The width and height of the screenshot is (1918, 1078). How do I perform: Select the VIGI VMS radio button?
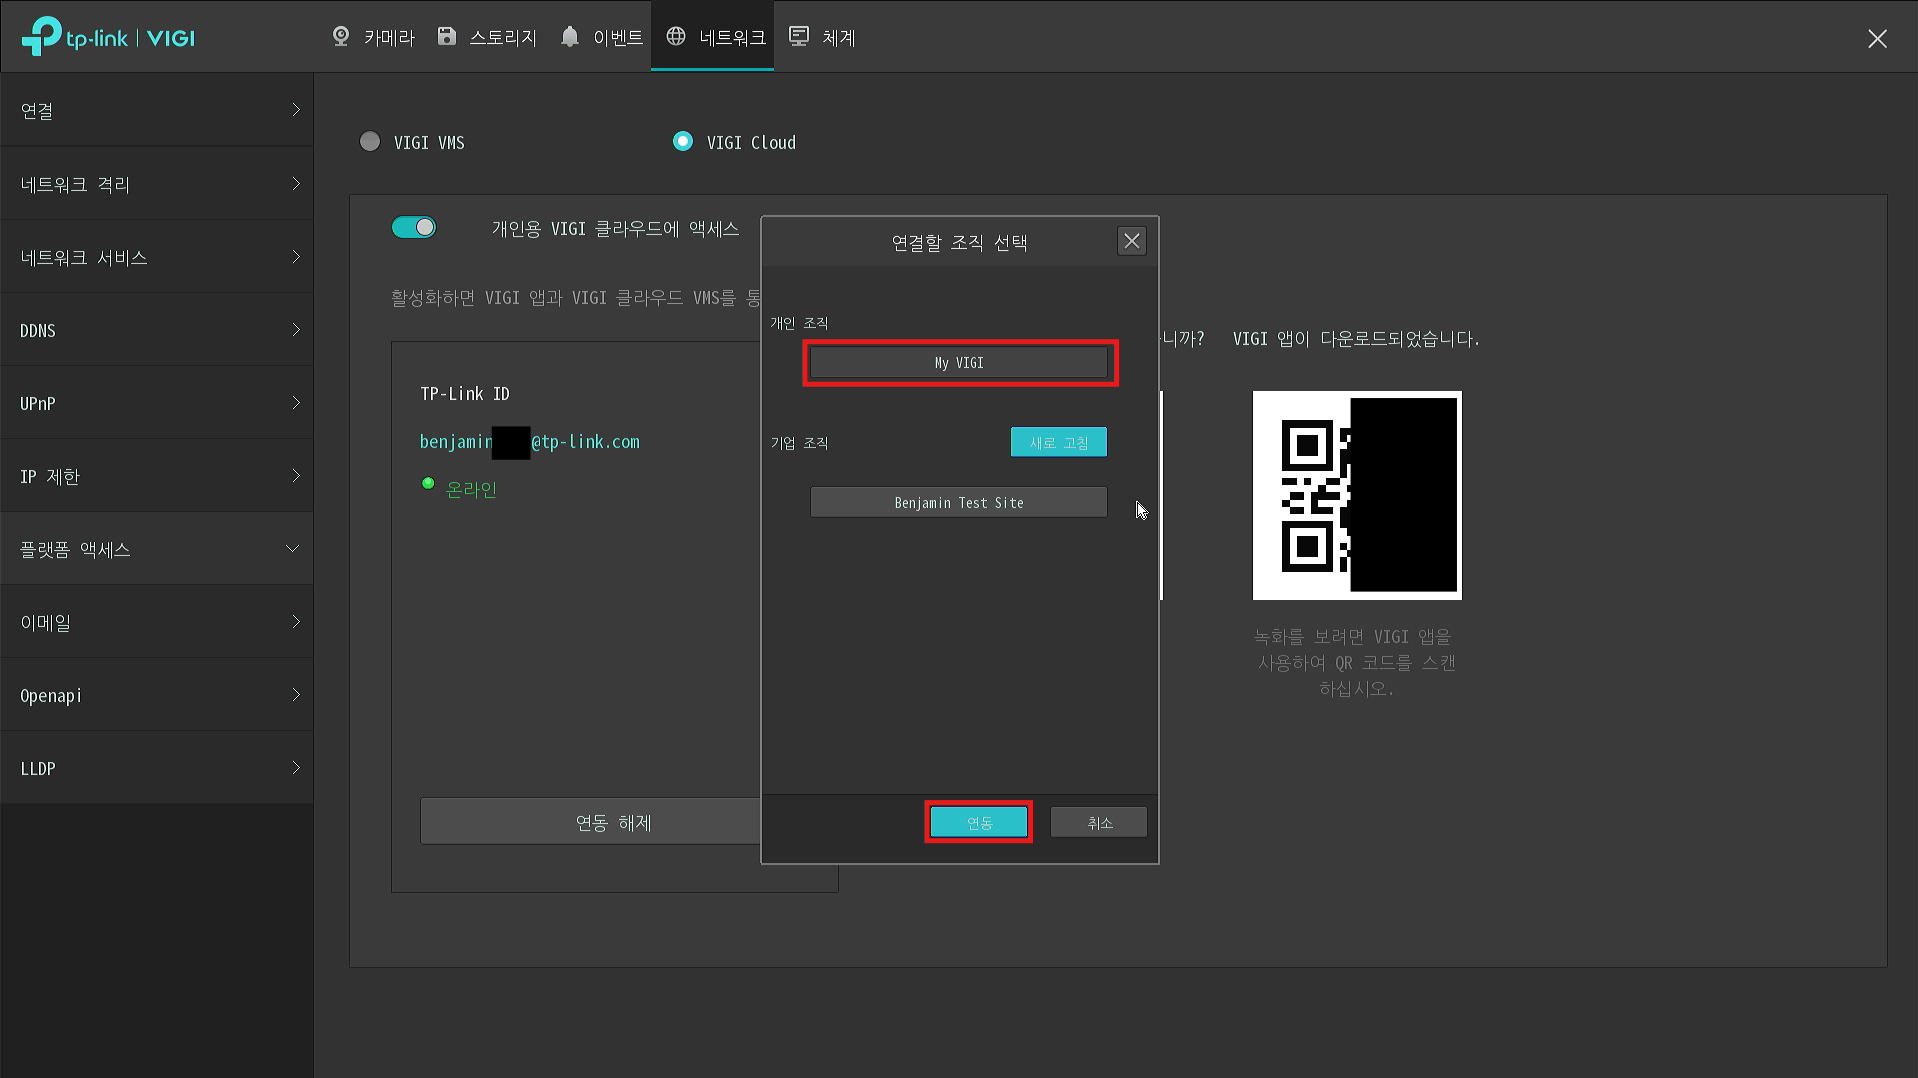(370, 142)
